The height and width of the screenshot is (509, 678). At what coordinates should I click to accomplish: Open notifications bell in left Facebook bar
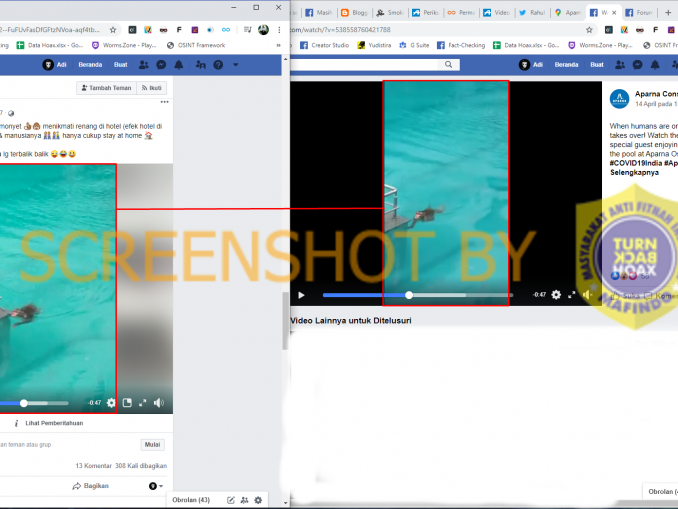(x=179, y=65)
